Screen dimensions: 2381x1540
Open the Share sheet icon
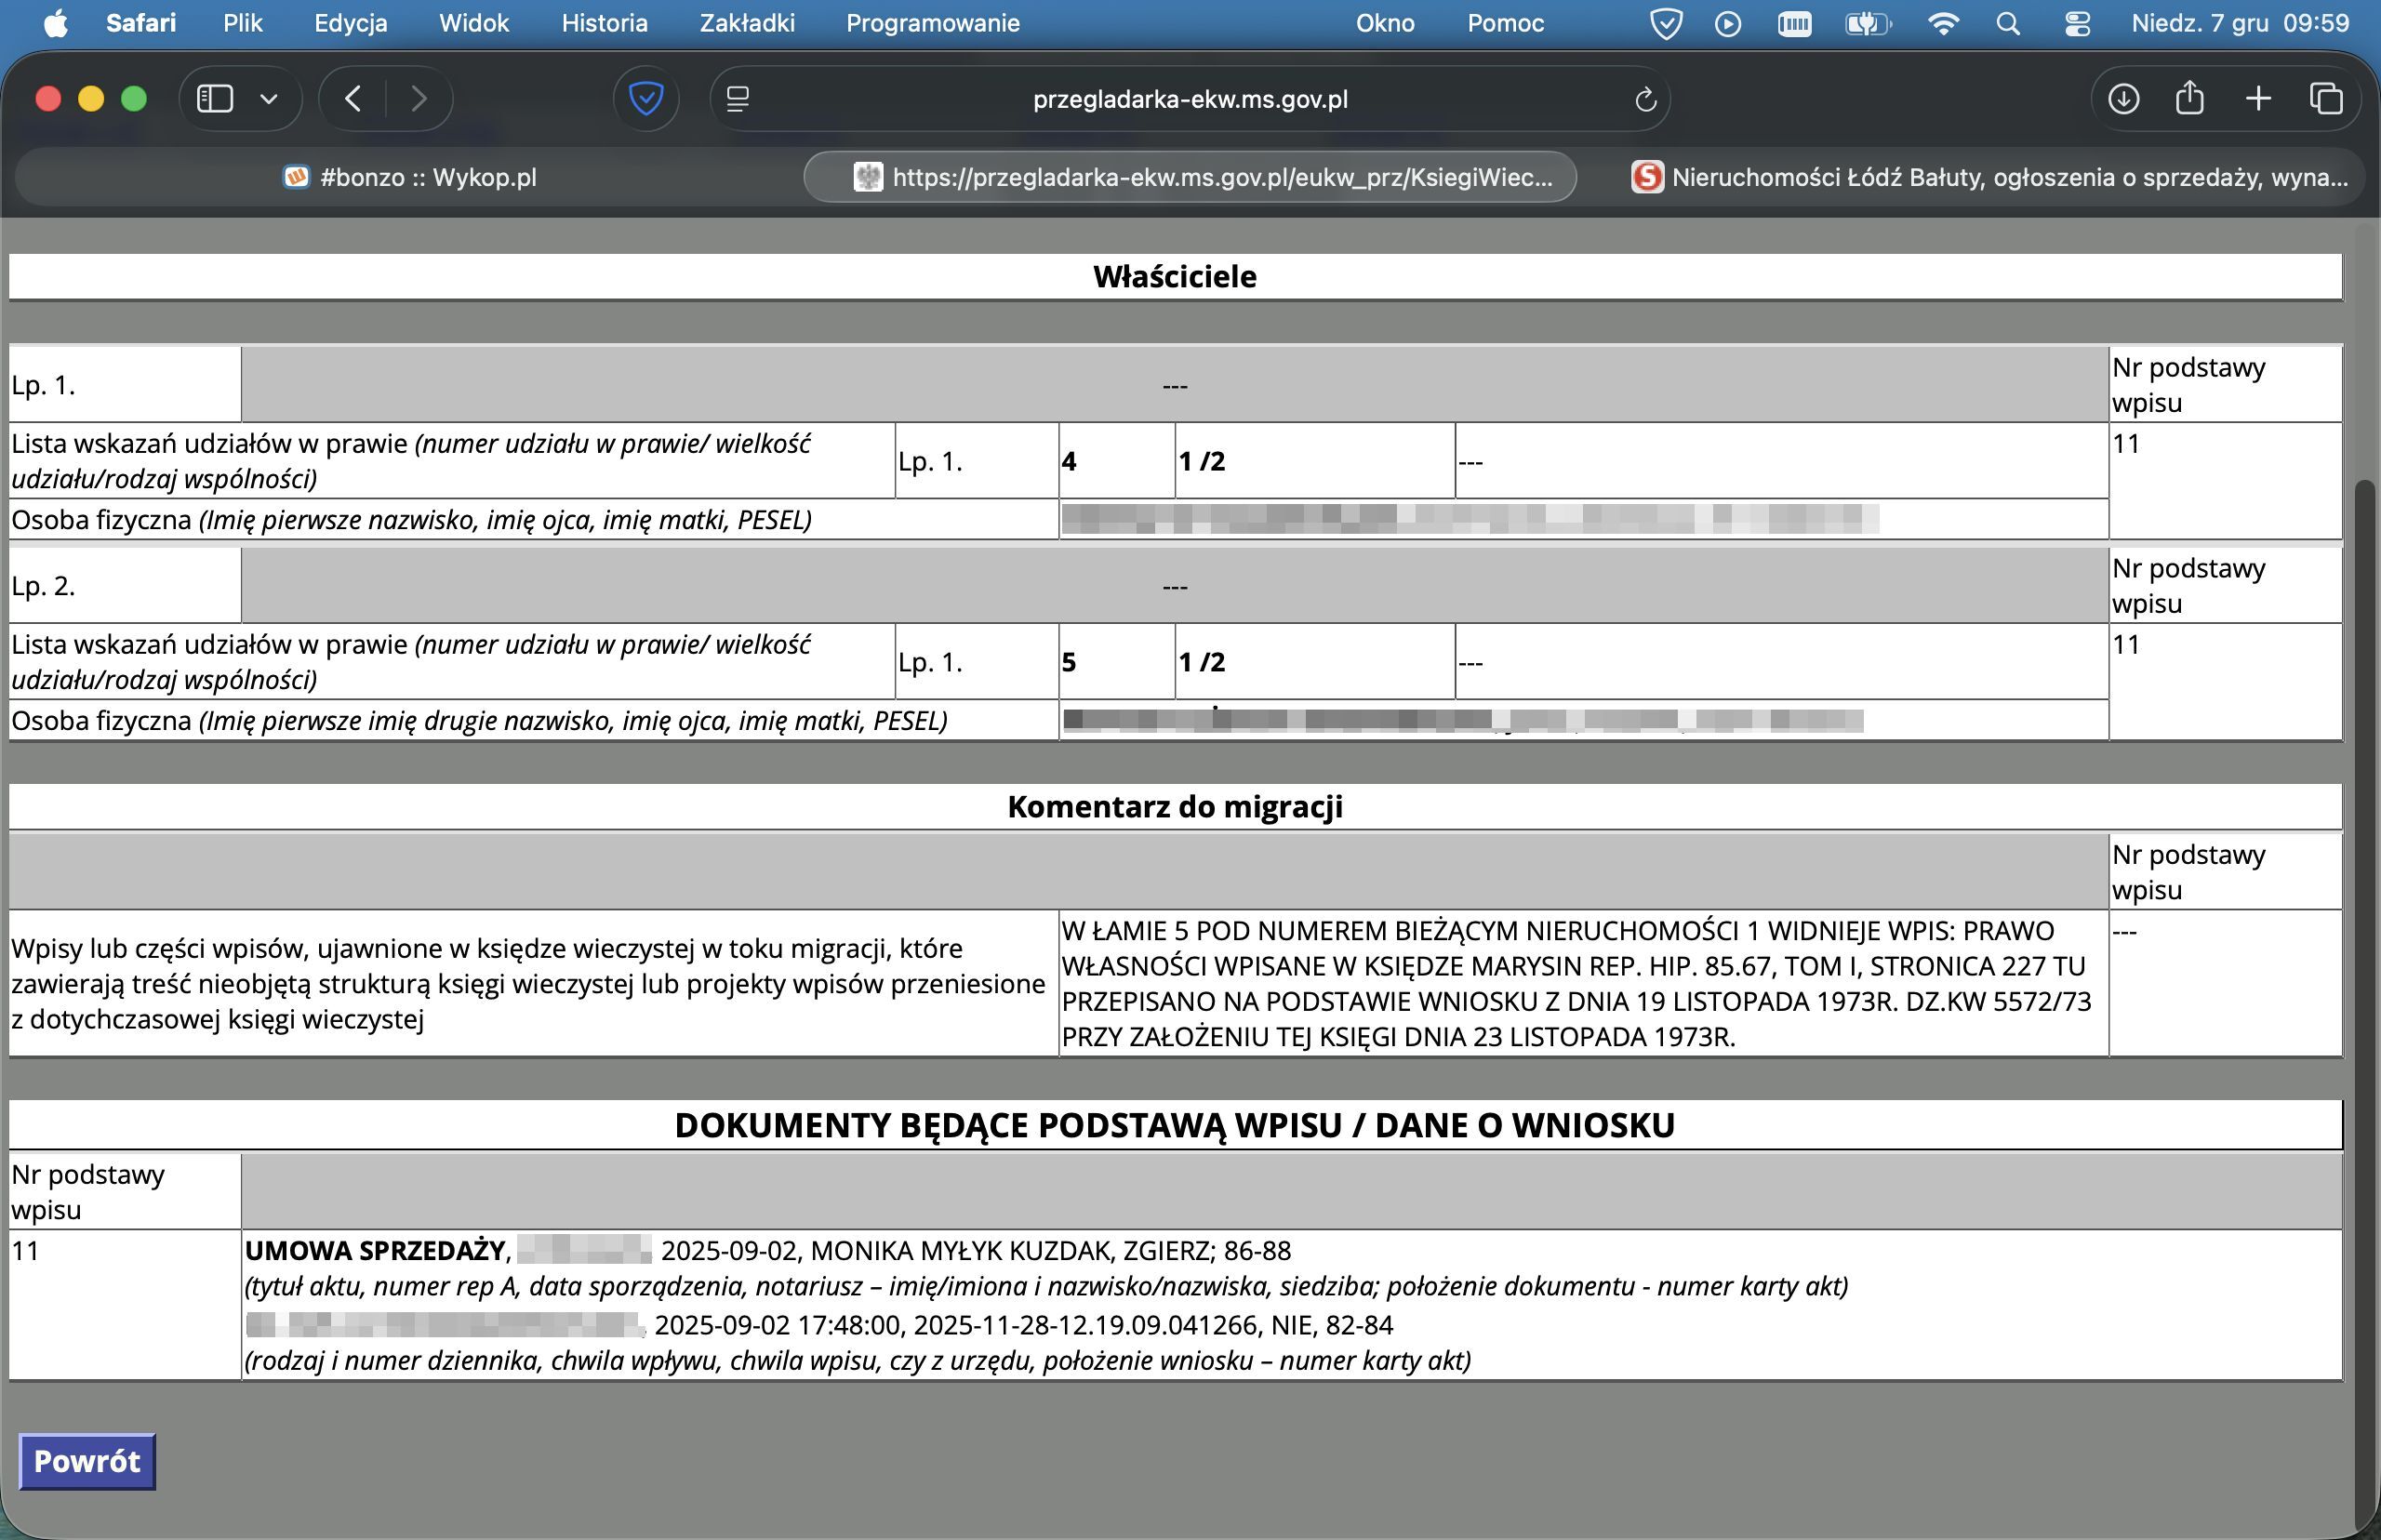click(x=2190, y=98)
